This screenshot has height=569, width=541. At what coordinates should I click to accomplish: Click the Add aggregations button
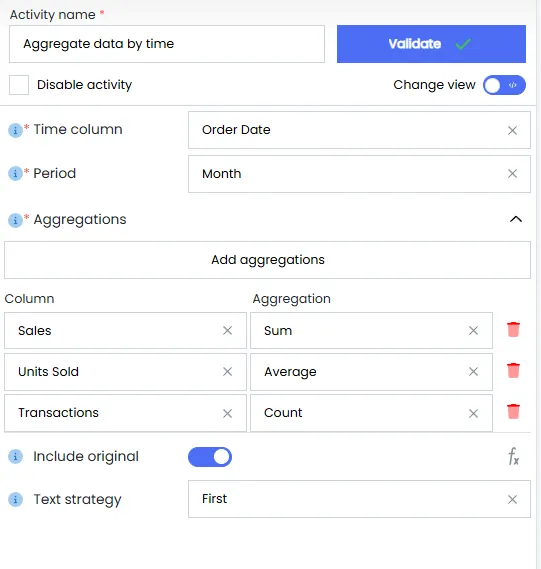(x=267, y=260)
